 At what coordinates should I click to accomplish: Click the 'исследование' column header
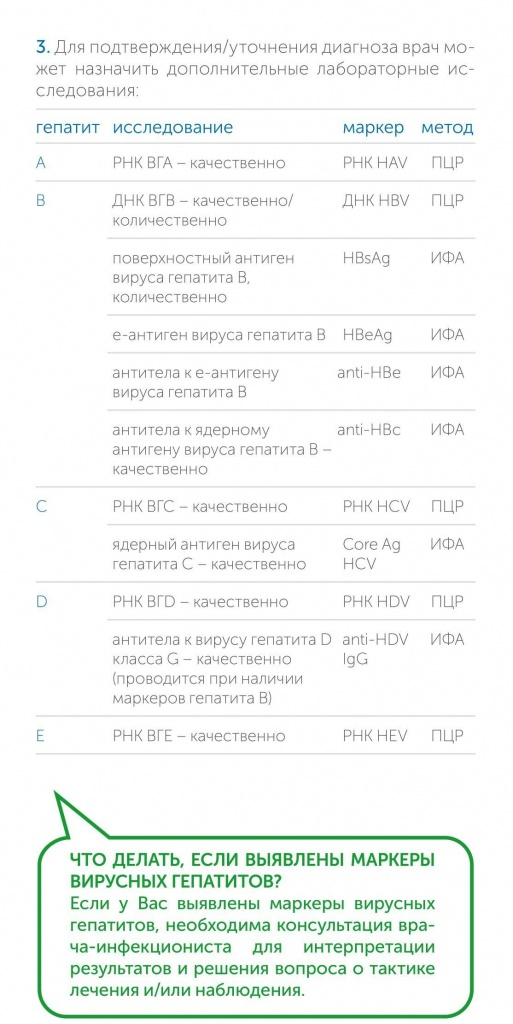tap(172, 127)
